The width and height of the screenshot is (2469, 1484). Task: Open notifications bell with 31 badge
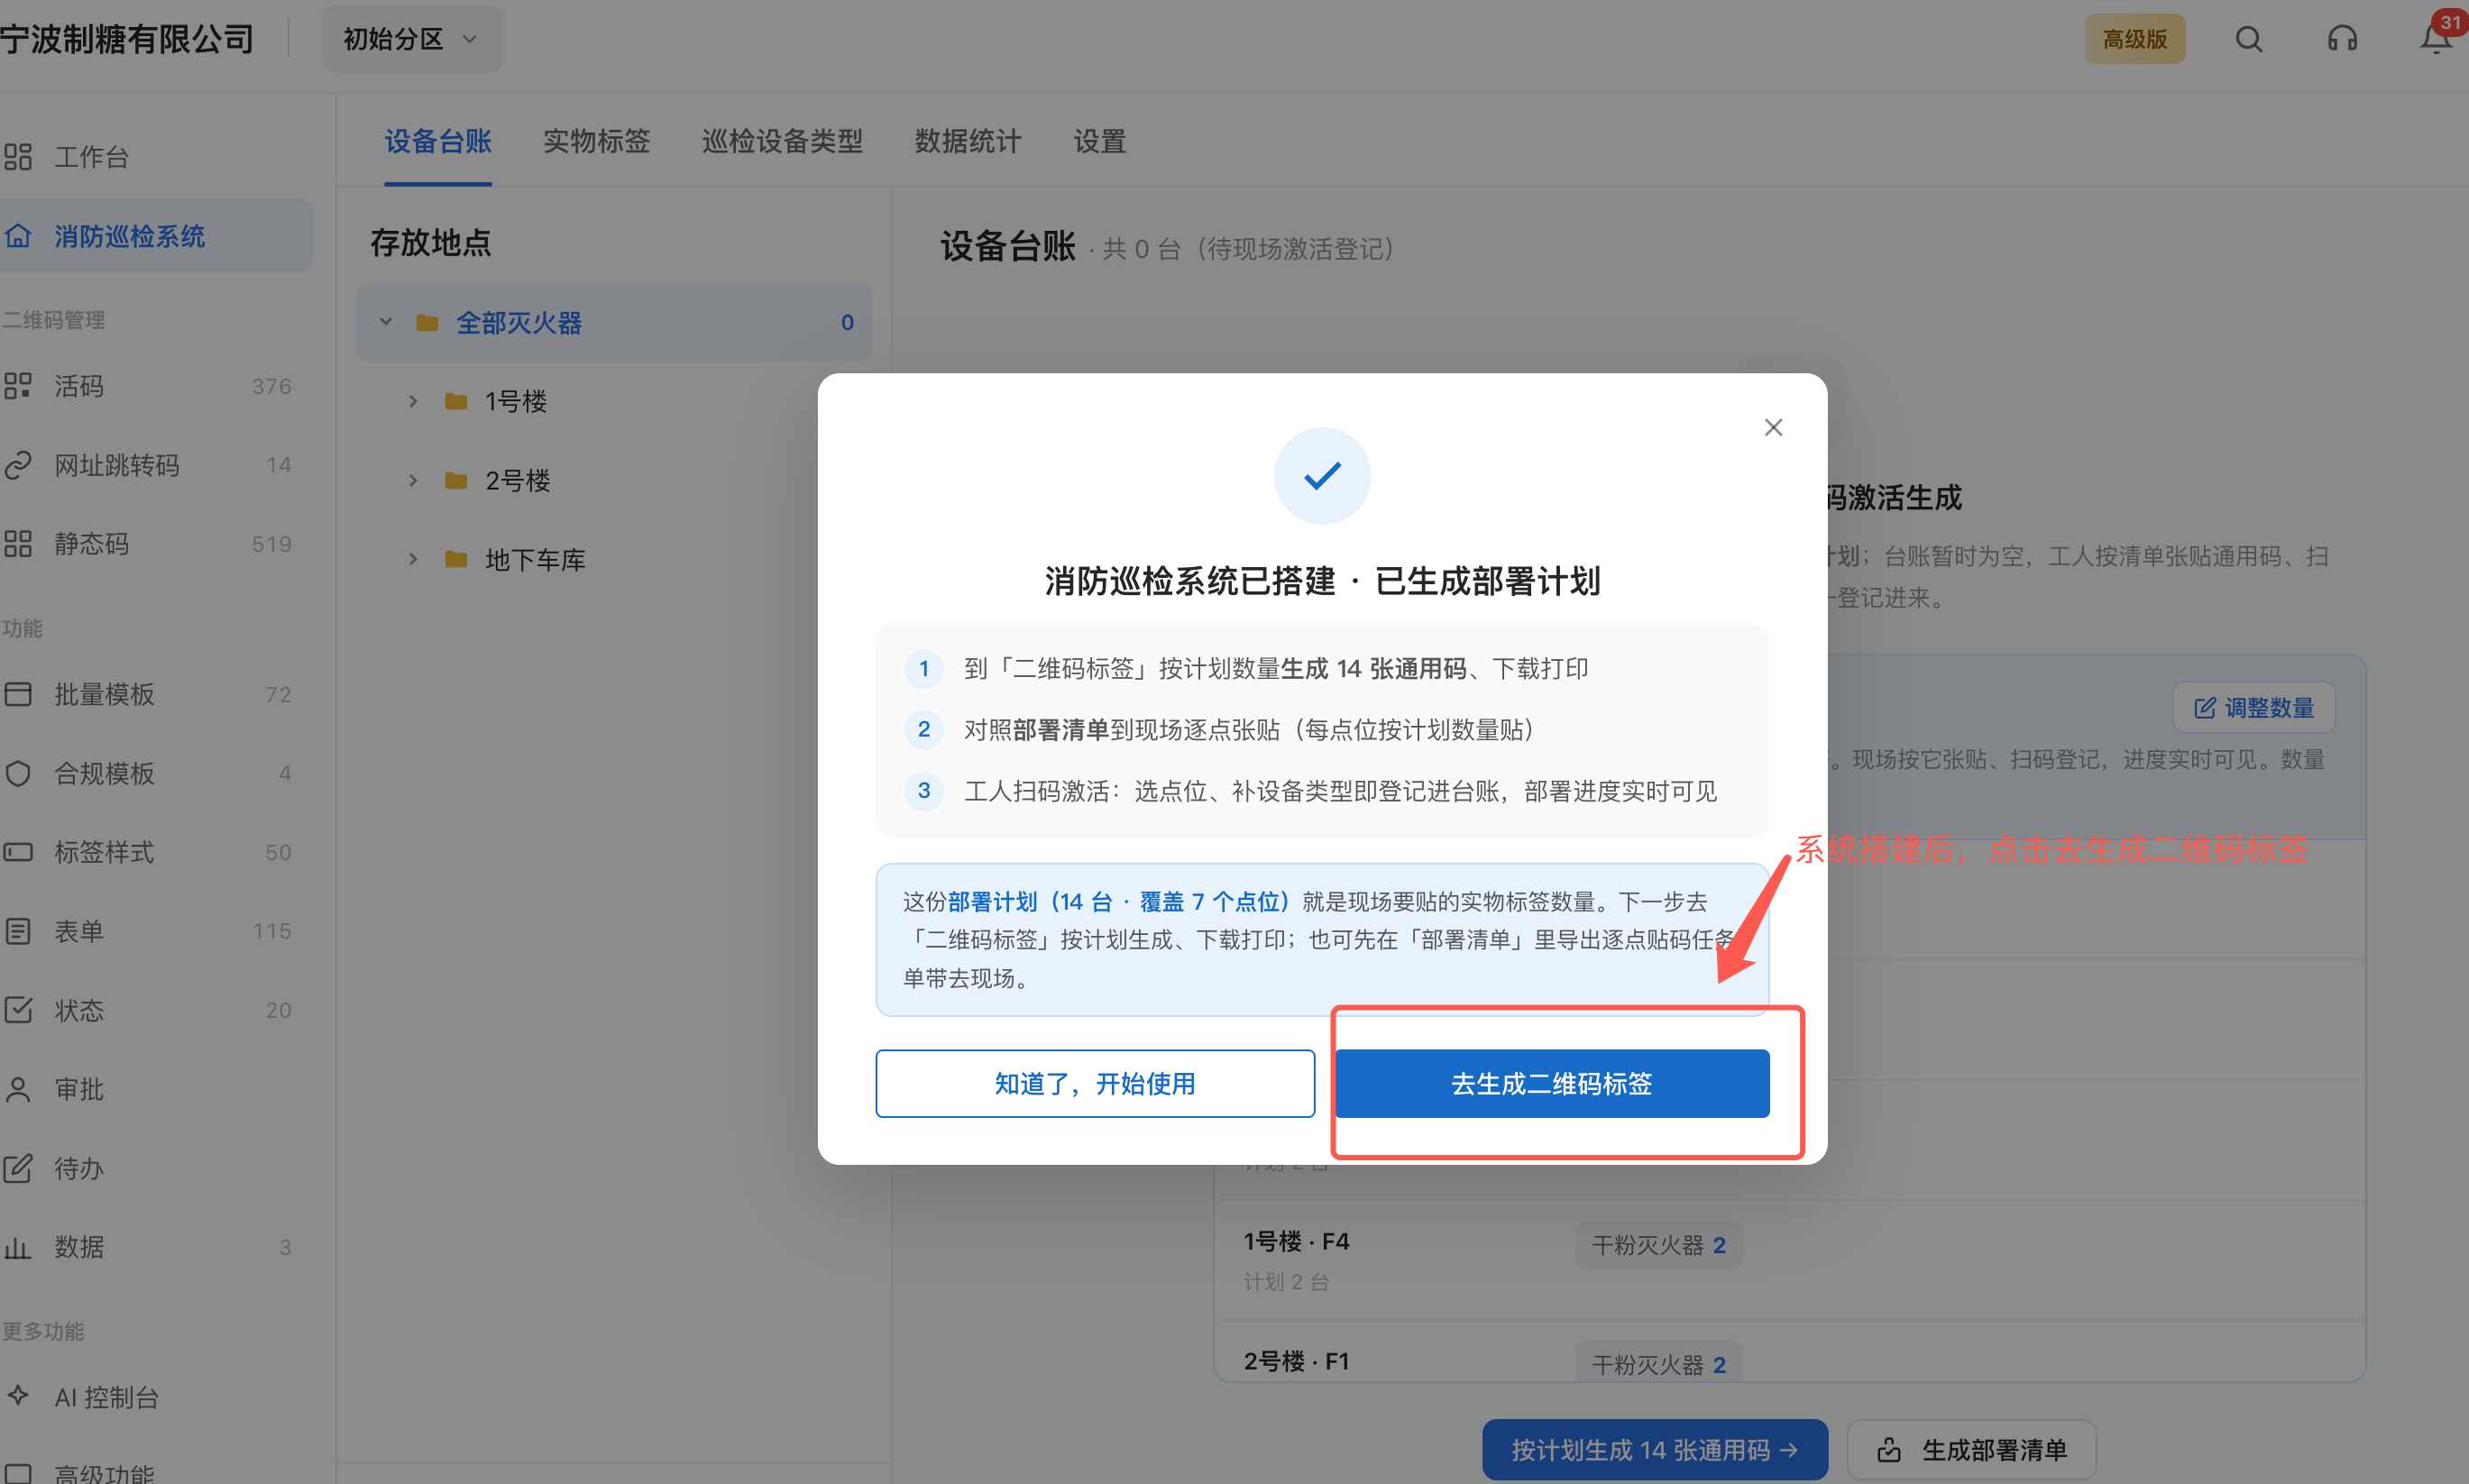click(x=2436, y=38)
